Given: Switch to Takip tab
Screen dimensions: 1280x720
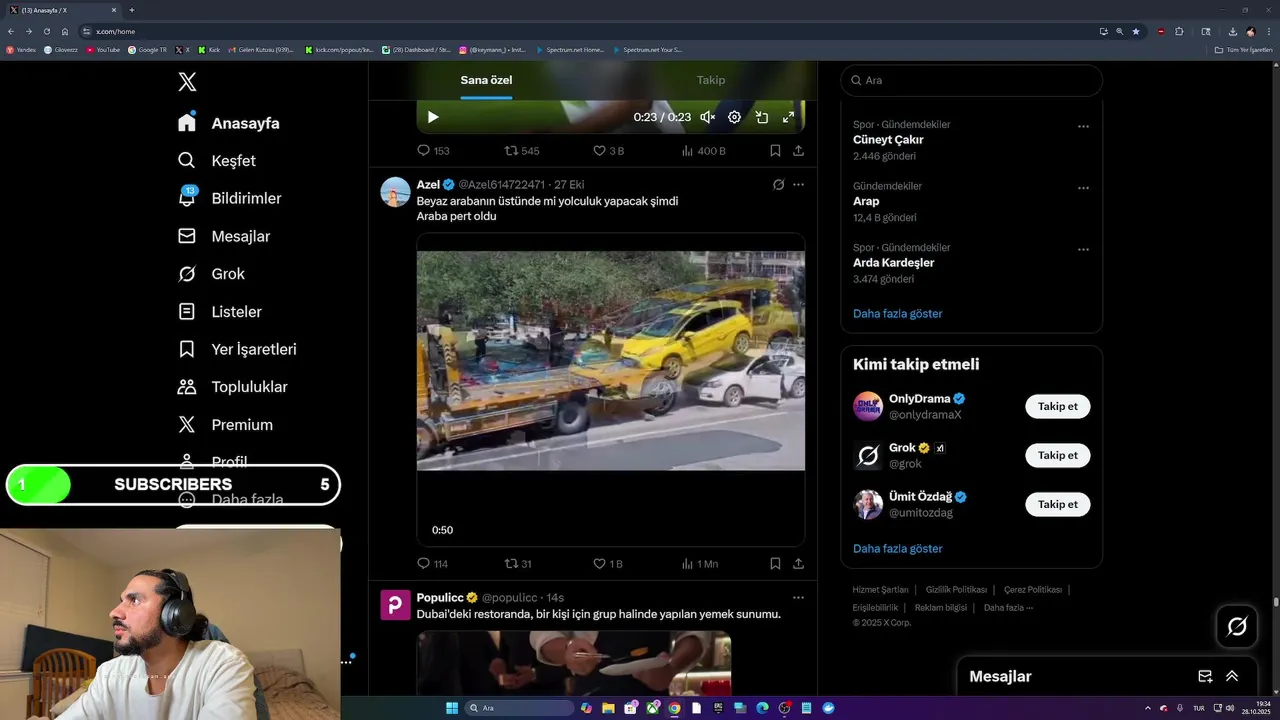Looking at the screenshot, I should (711, 80).
